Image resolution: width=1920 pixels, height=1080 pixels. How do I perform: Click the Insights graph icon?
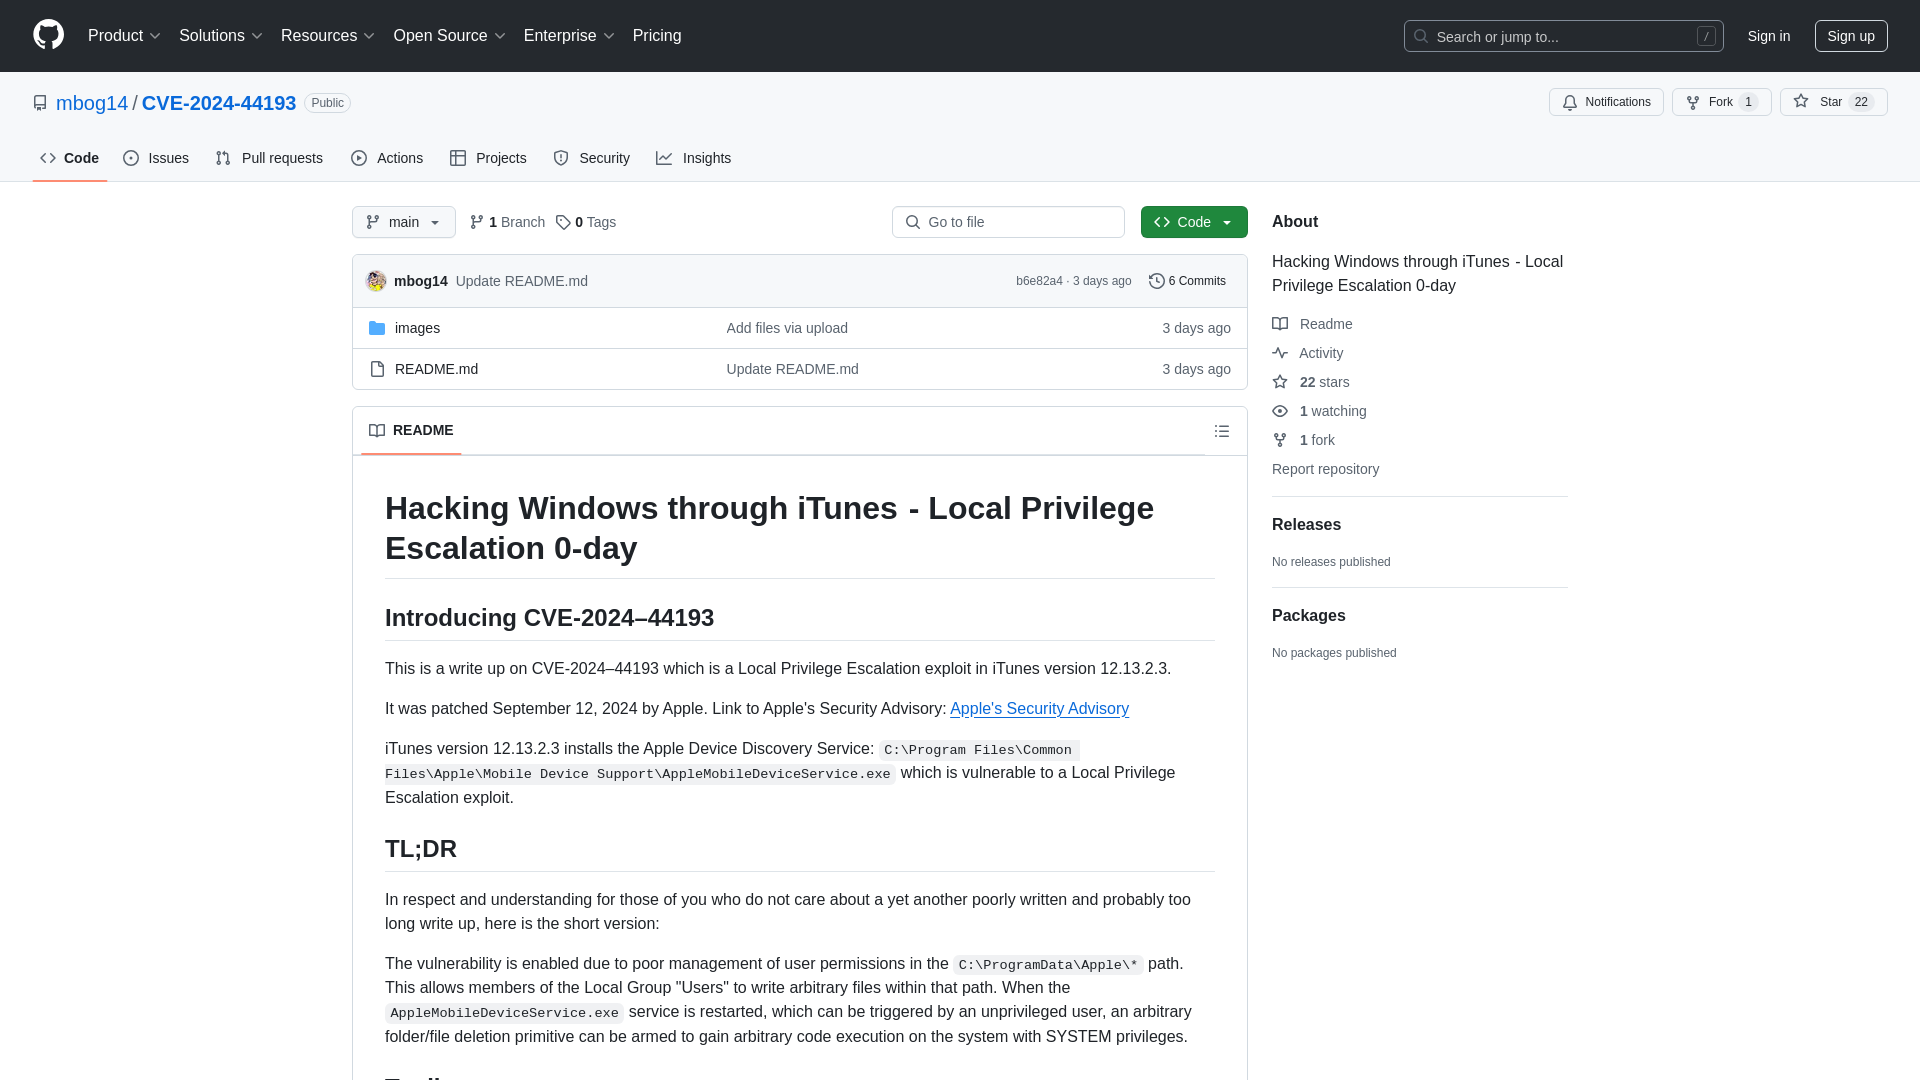[x=665, y=157]
